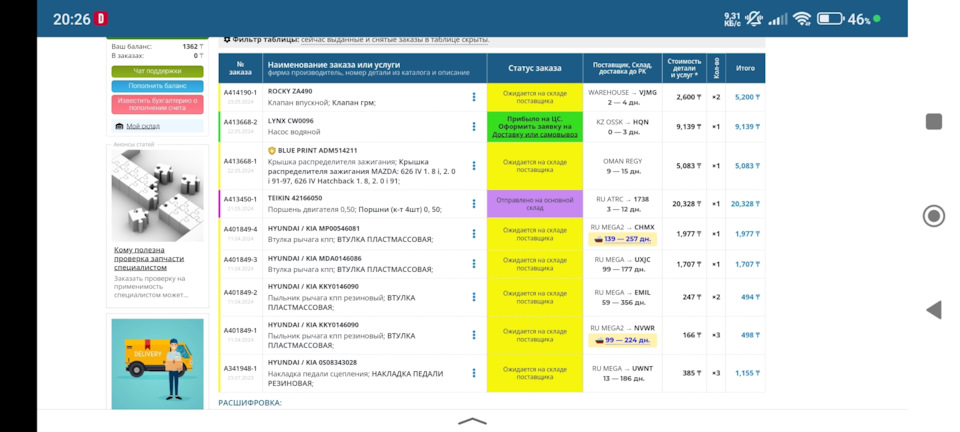Viewport: 960px width, 432px height.
Task: Click the Статус заказа column header
Action: 534,68
